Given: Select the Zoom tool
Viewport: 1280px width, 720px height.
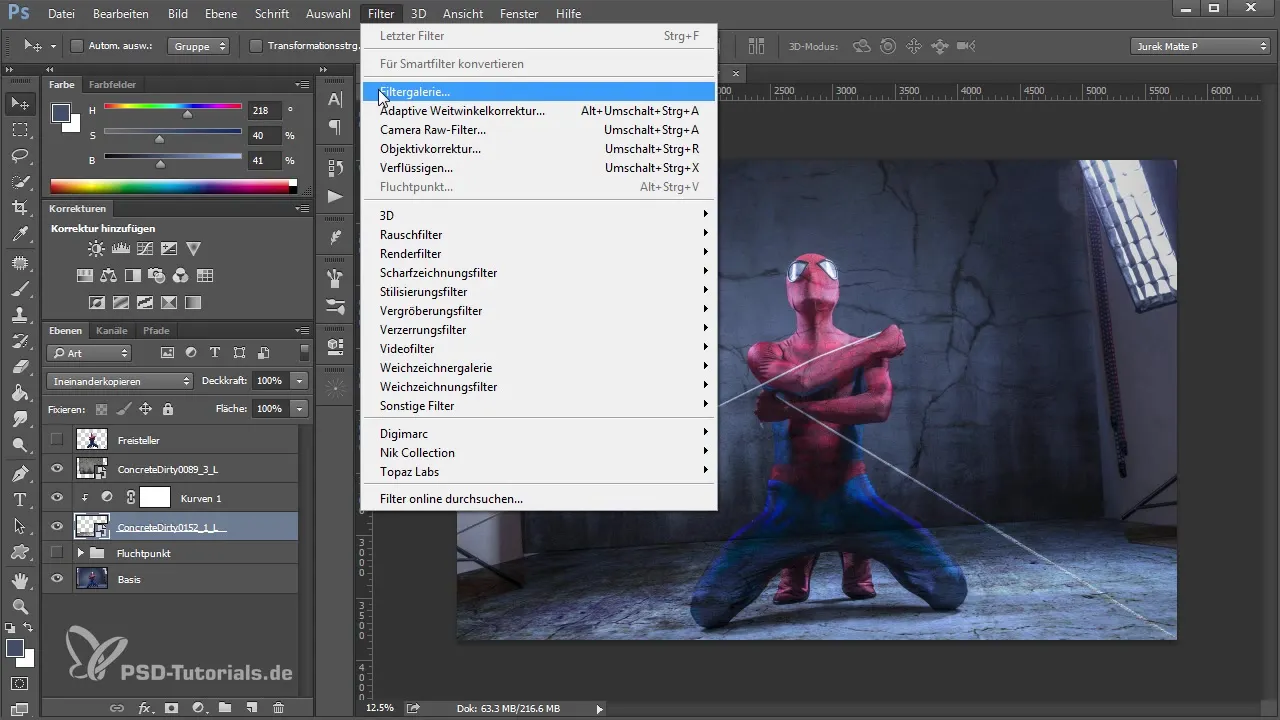Looking at the screenshot, I should point(19,606).
